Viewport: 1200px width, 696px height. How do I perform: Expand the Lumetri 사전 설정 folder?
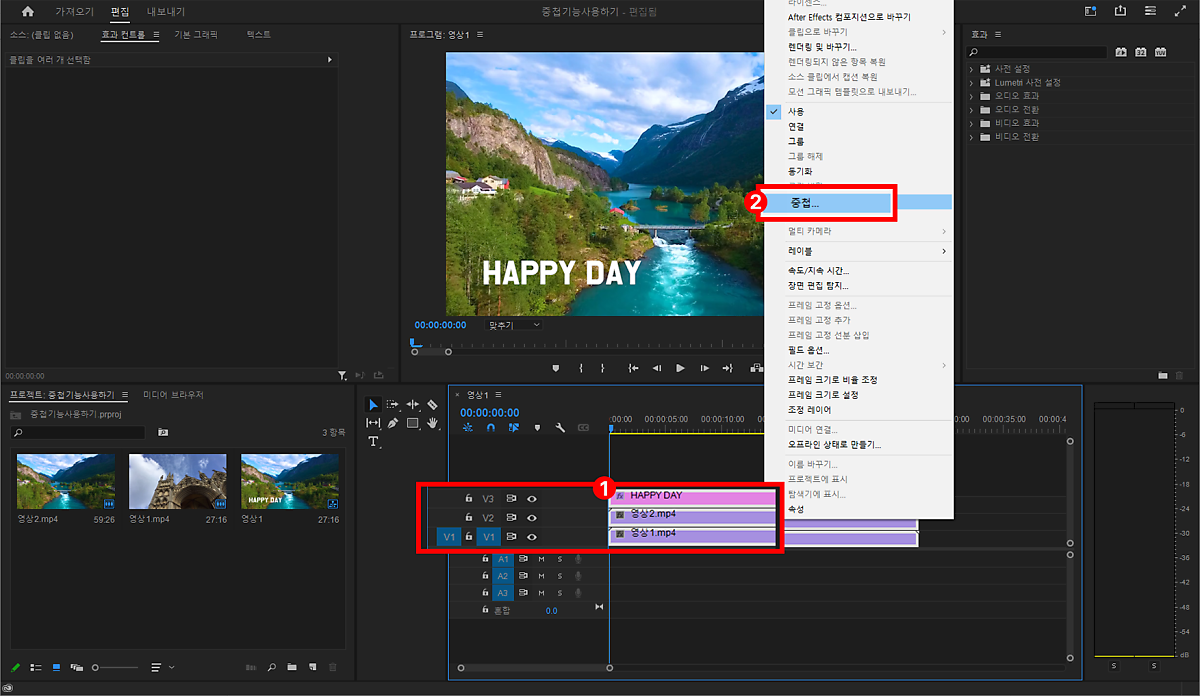pyautogui.click(x=971, y=82)
